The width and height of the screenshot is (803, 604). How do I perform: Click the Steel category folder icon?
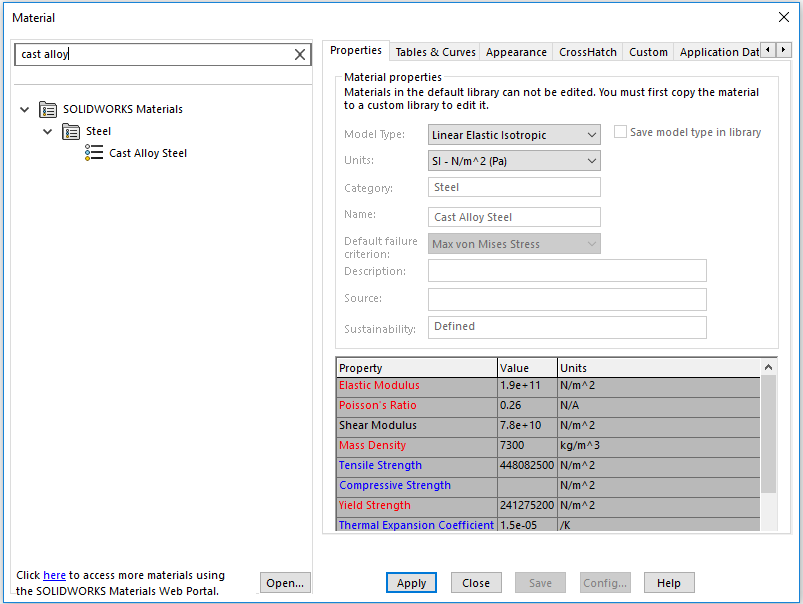(x=71, y=131)
